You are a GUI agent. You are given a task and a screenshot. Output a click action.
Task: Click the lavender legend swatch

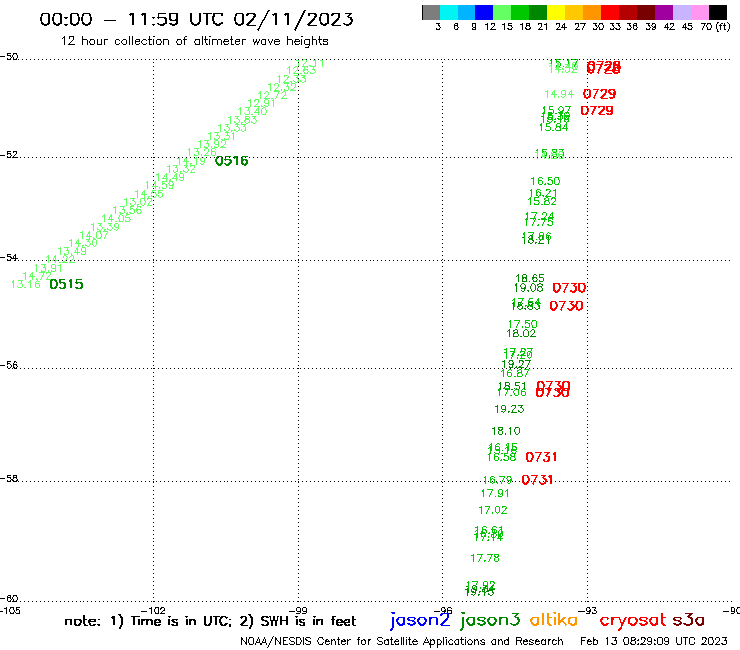point(681,12)
